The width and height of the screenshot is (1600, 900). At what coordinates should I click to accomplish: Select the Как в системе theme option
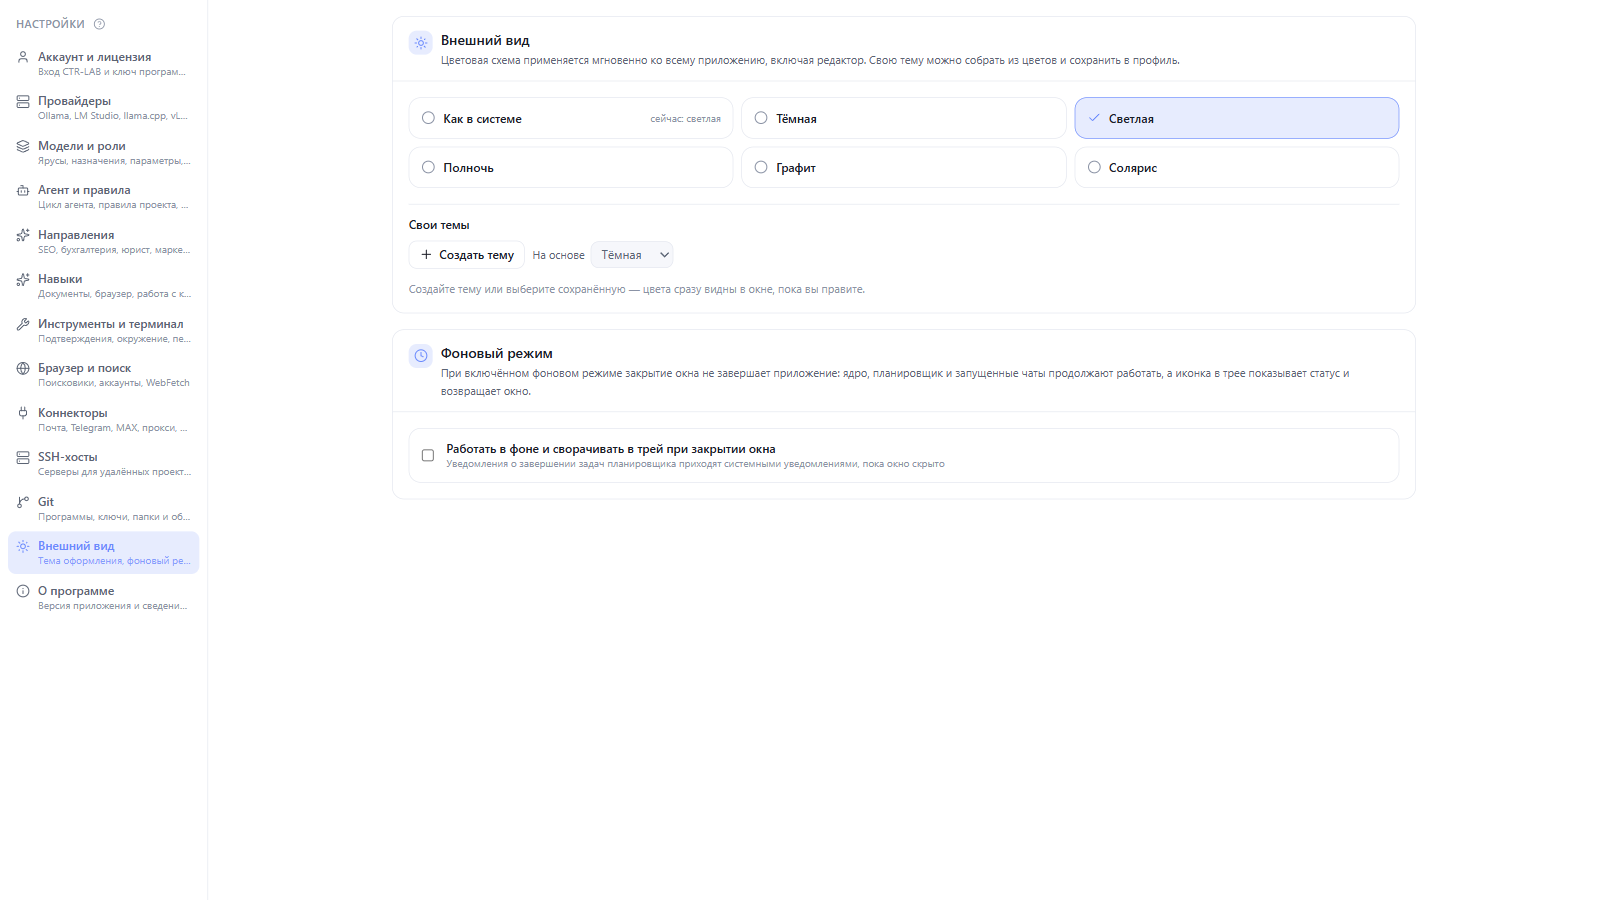point(571,118)
